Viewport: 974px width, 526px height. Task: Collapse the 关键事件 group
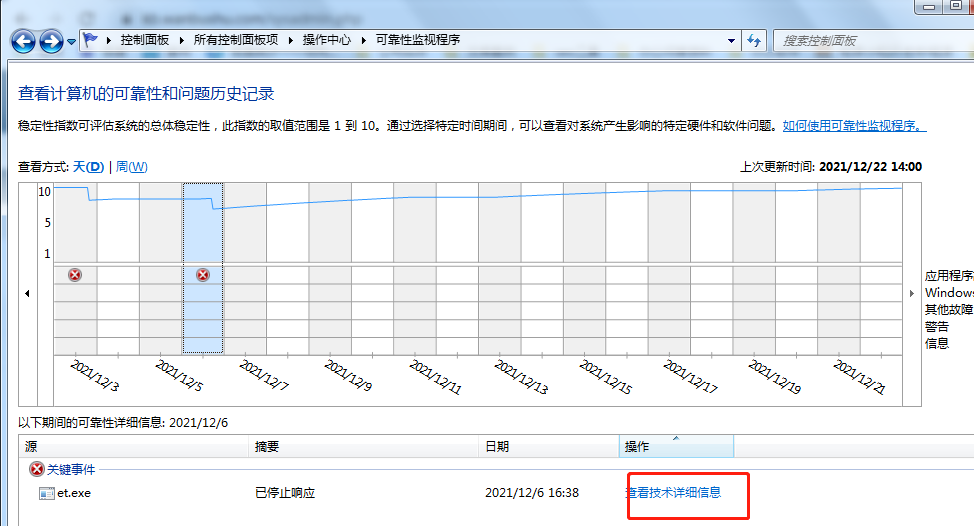pos(71,469)
